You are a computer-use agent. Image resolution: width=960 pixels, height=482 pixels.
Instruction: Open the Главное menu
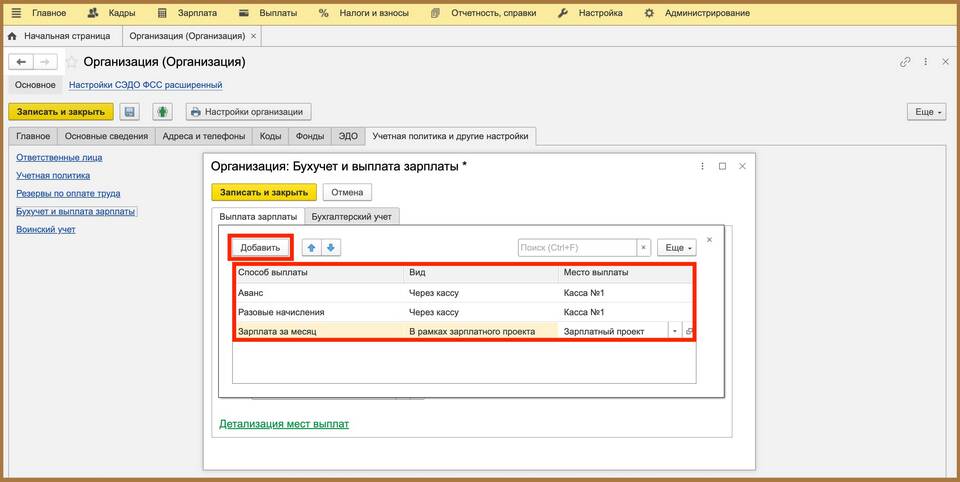click(49, 13)
